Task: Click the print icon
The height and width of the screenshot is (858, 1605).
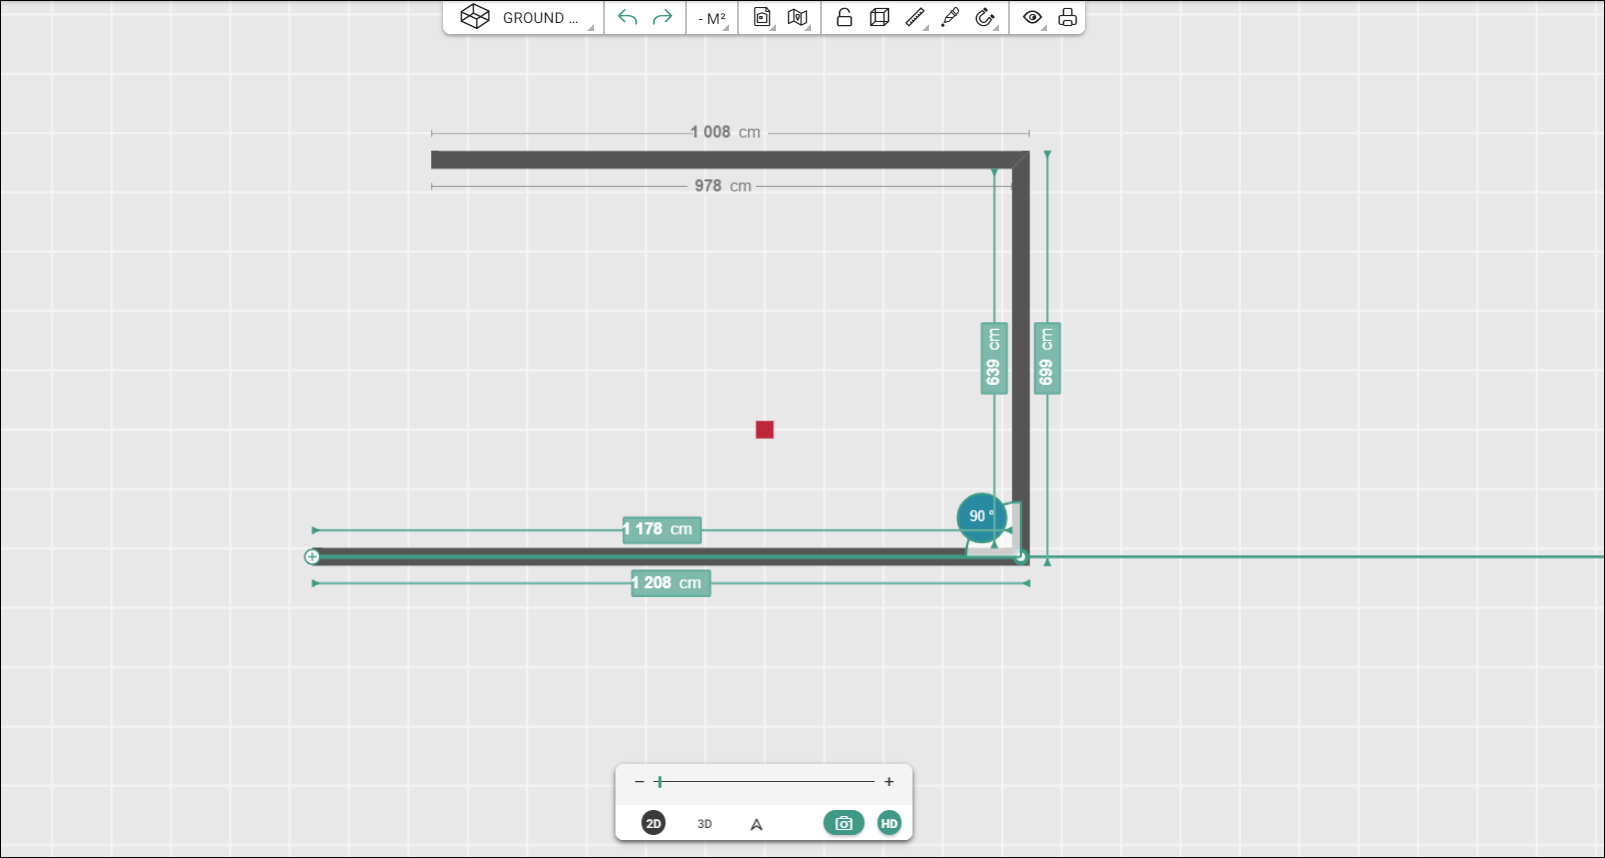Action: click(x=1068, y=18)
